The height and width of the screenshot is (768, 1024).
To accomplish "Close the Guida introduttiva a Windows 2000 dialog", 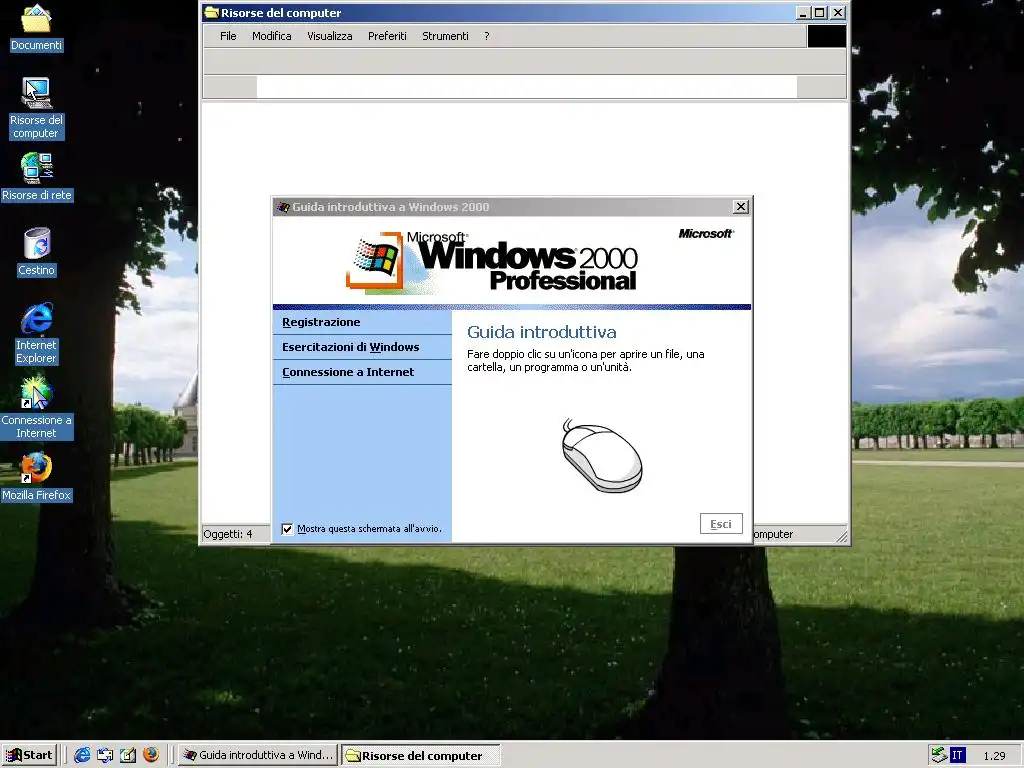I will (741, 207).
